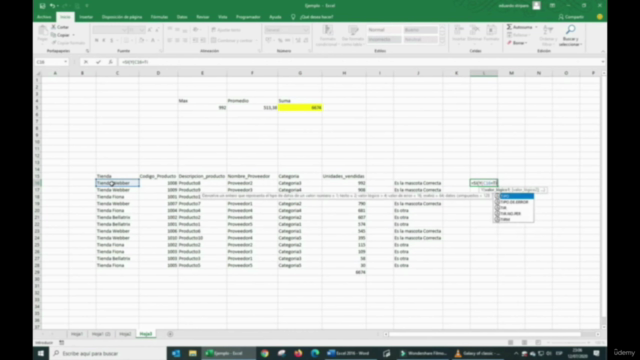The width and height of the screenshot is (640, 360).
Task: Open the fill color bucket icon
Action: point(141,40)
